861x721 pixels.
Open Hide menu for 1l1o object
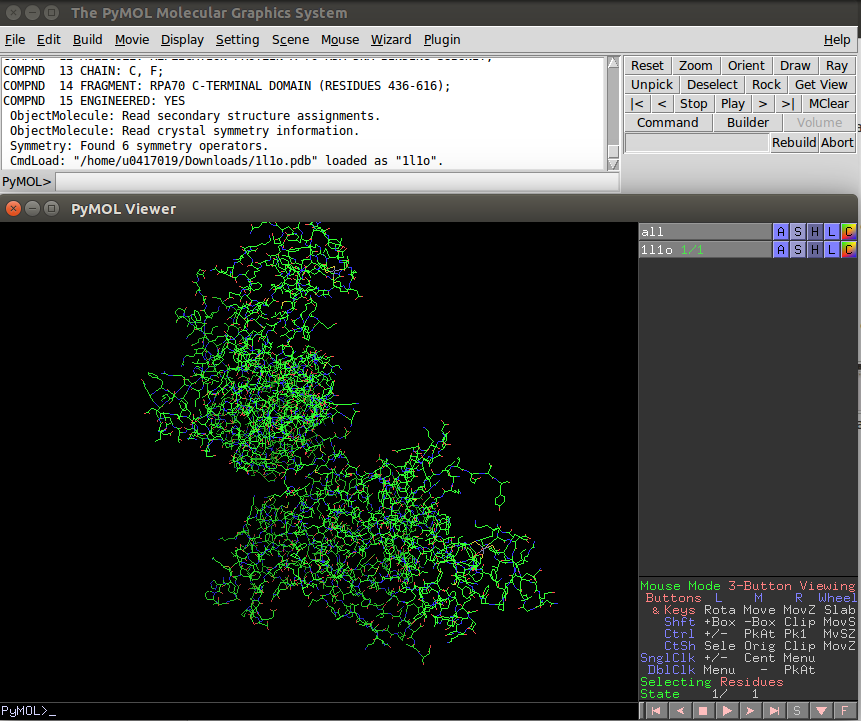click(x=815, y=250)
